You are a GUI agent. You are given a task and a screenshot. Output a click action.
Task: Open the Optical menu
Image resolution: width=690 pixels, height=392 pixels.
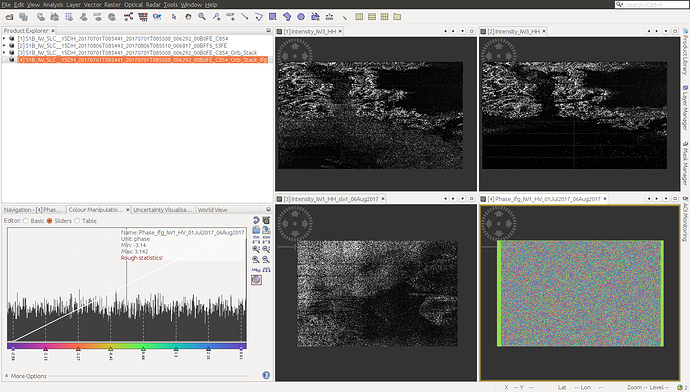pos(133,4)
